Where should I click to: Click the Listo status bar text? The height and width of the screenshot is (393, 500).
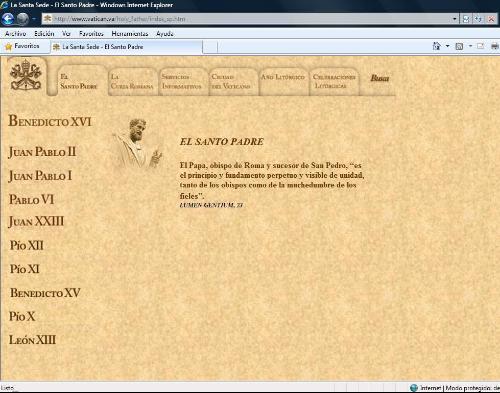pos(7,388)
